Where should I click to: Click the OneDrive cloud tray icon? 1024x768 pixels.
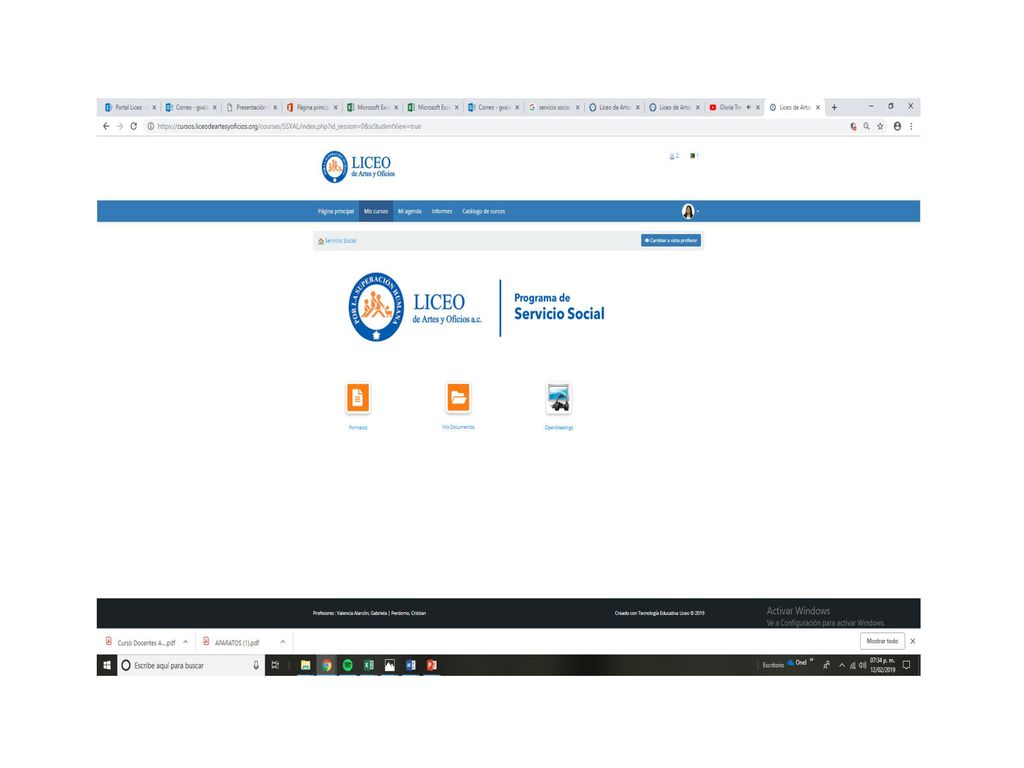791,662
